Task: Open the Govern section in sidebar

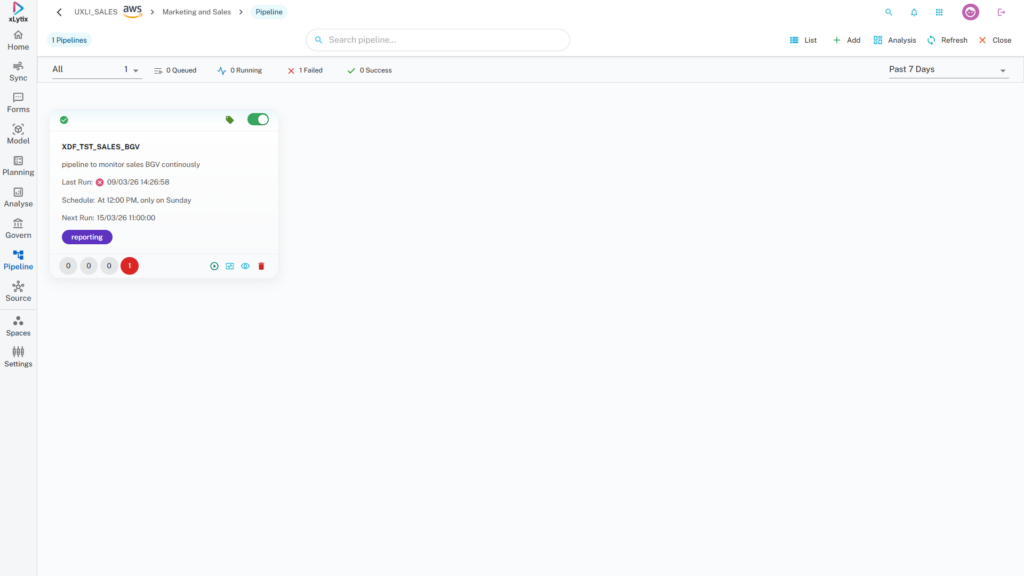Action: [x=18, y=228]
